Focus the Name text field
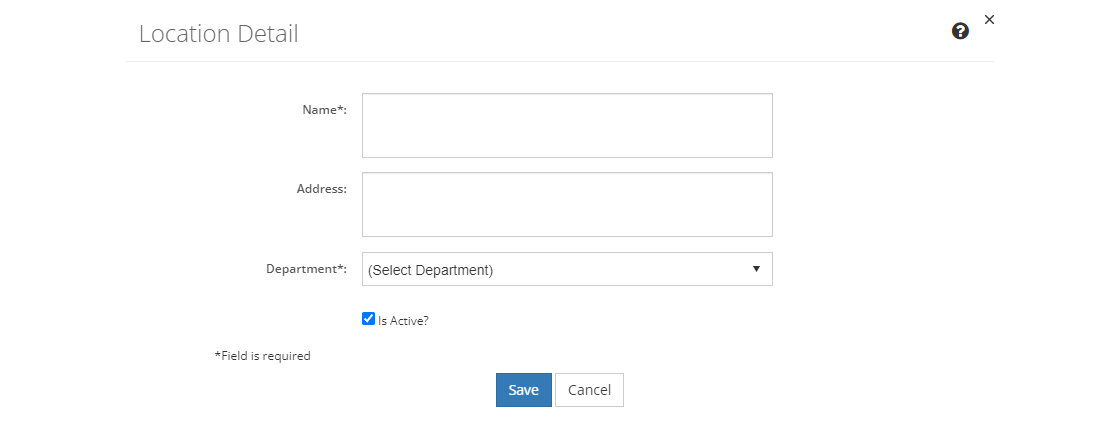 click(567, 125)
